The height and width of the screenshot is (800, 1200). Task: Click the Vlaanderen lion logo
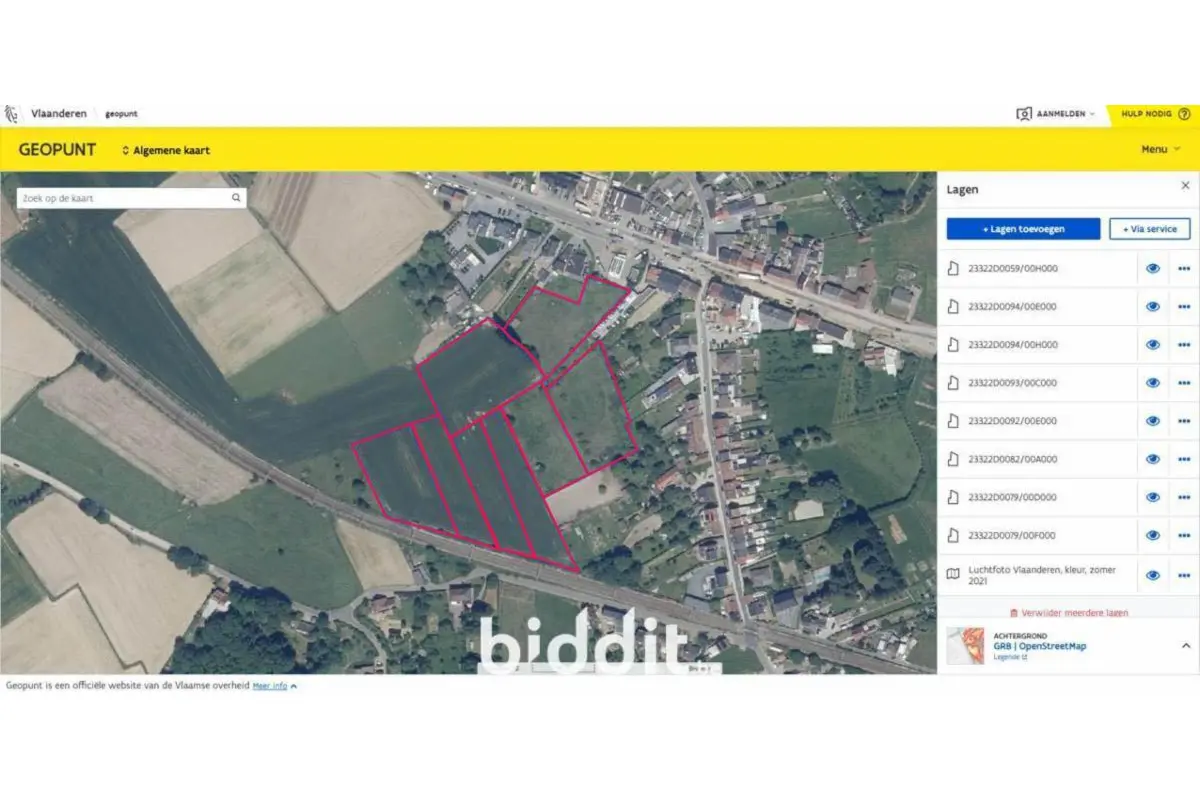[x=12, y=114]
